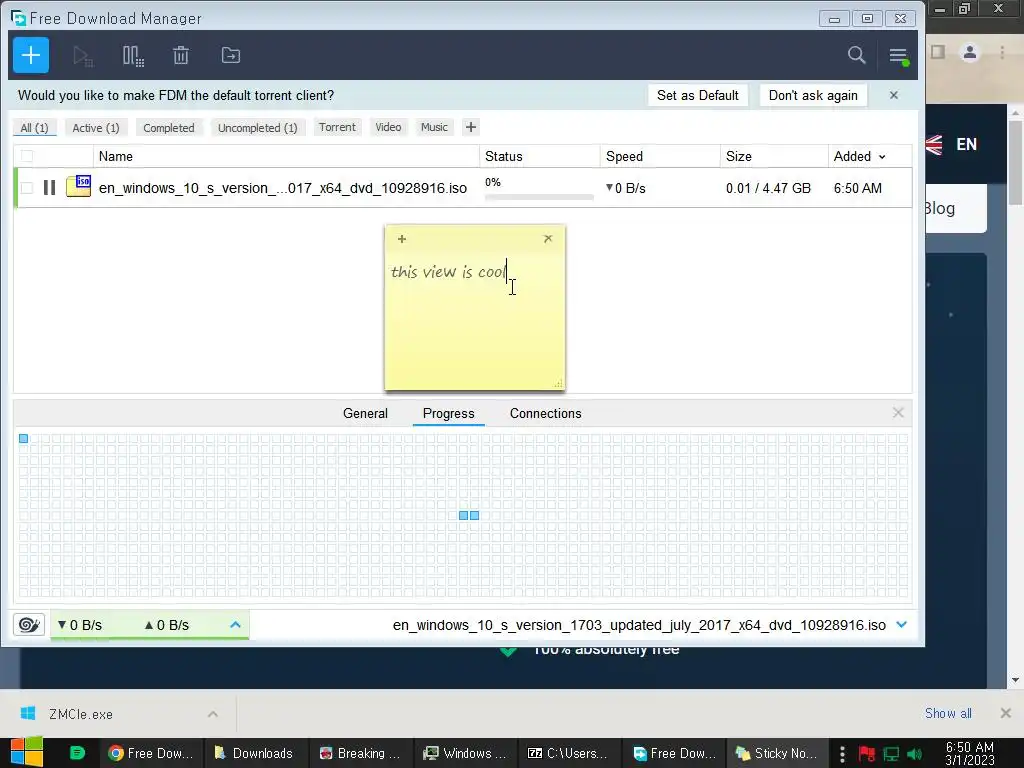Click Set as Default button

[697, 95]
